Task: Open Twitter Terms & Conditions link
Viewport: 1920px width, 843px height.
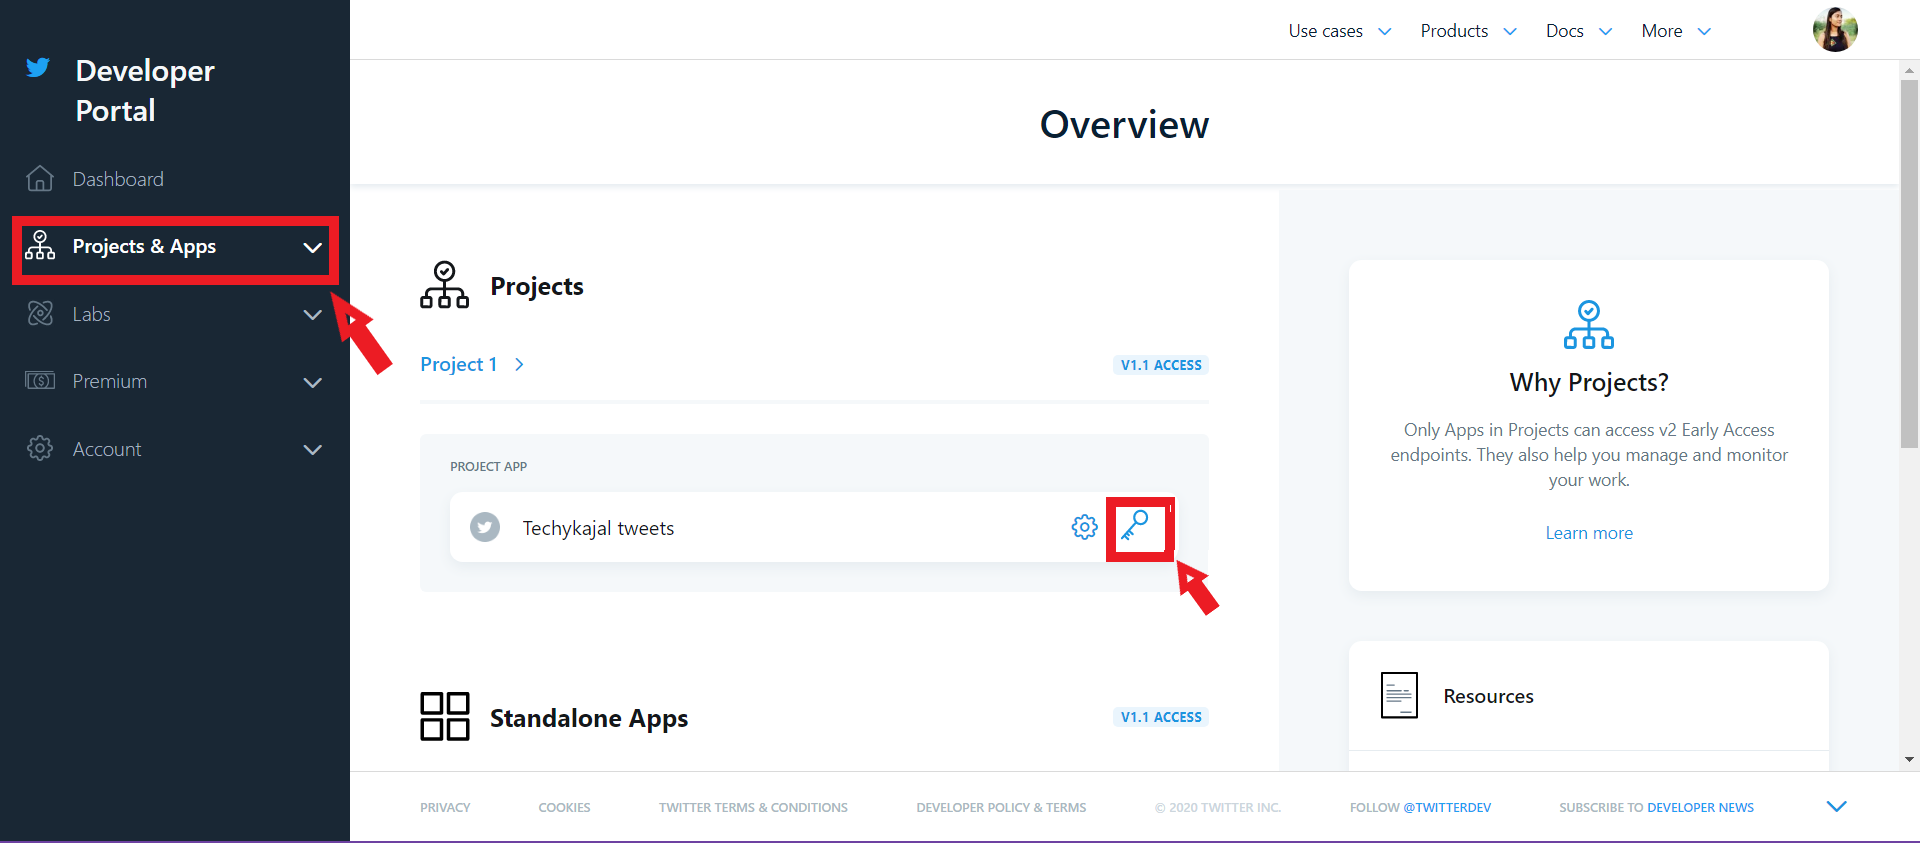Action: (753, 807)
